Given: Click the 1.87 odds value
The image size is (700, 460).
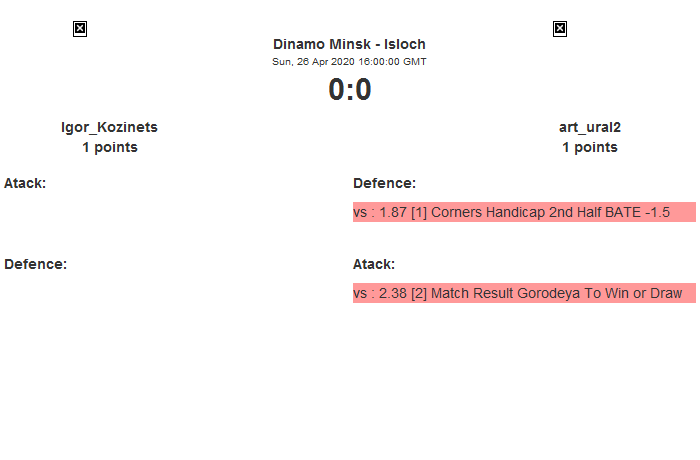Looking at the screenshot, I should 393,213.
